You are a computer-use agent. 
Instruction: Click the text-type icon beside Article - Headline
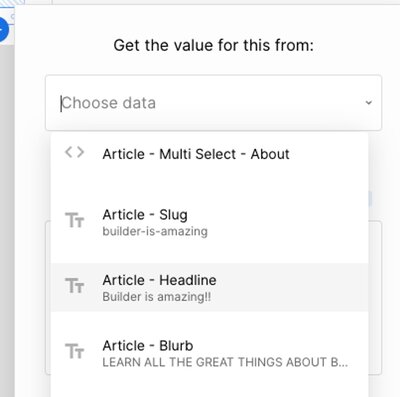(x=74, y=286)
